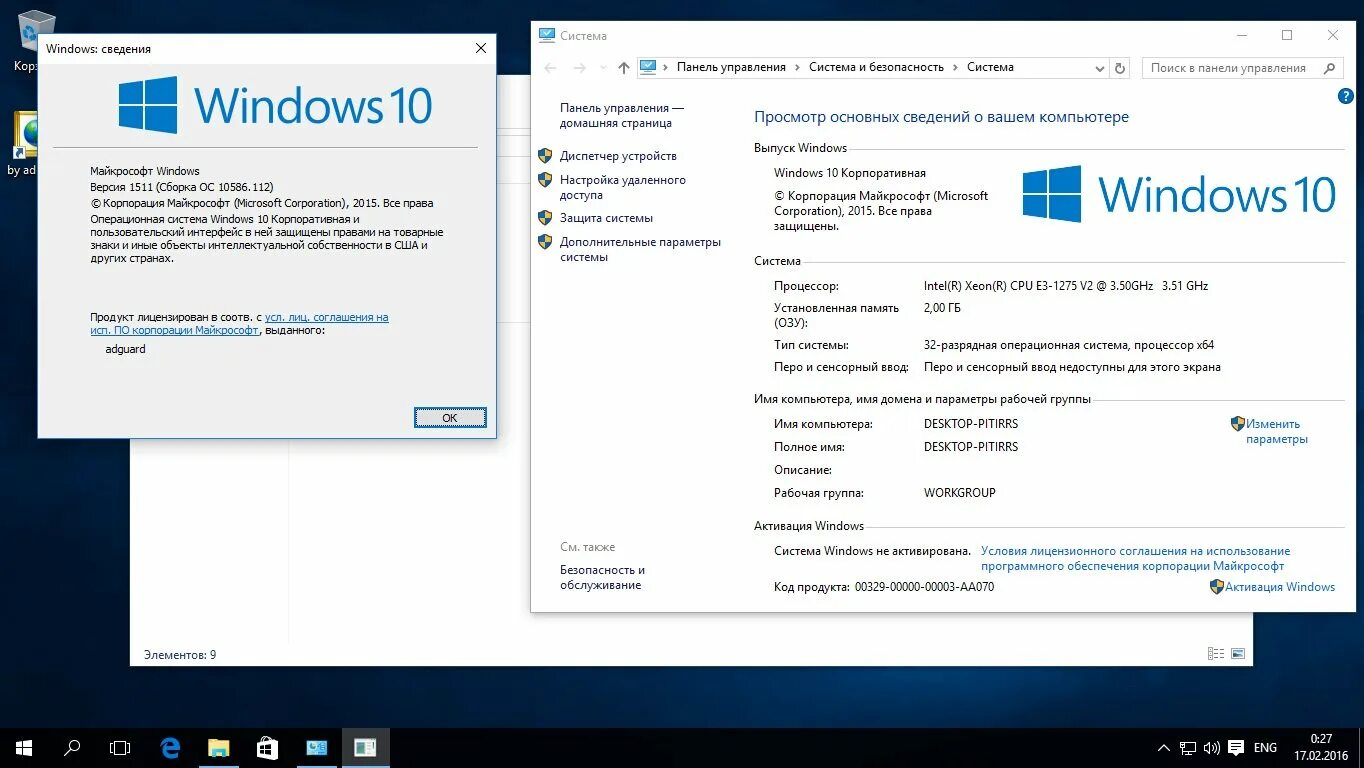Viewport: 1364px width, 768px height.
Task: Click the System window title bar icon
Action: 546,35
